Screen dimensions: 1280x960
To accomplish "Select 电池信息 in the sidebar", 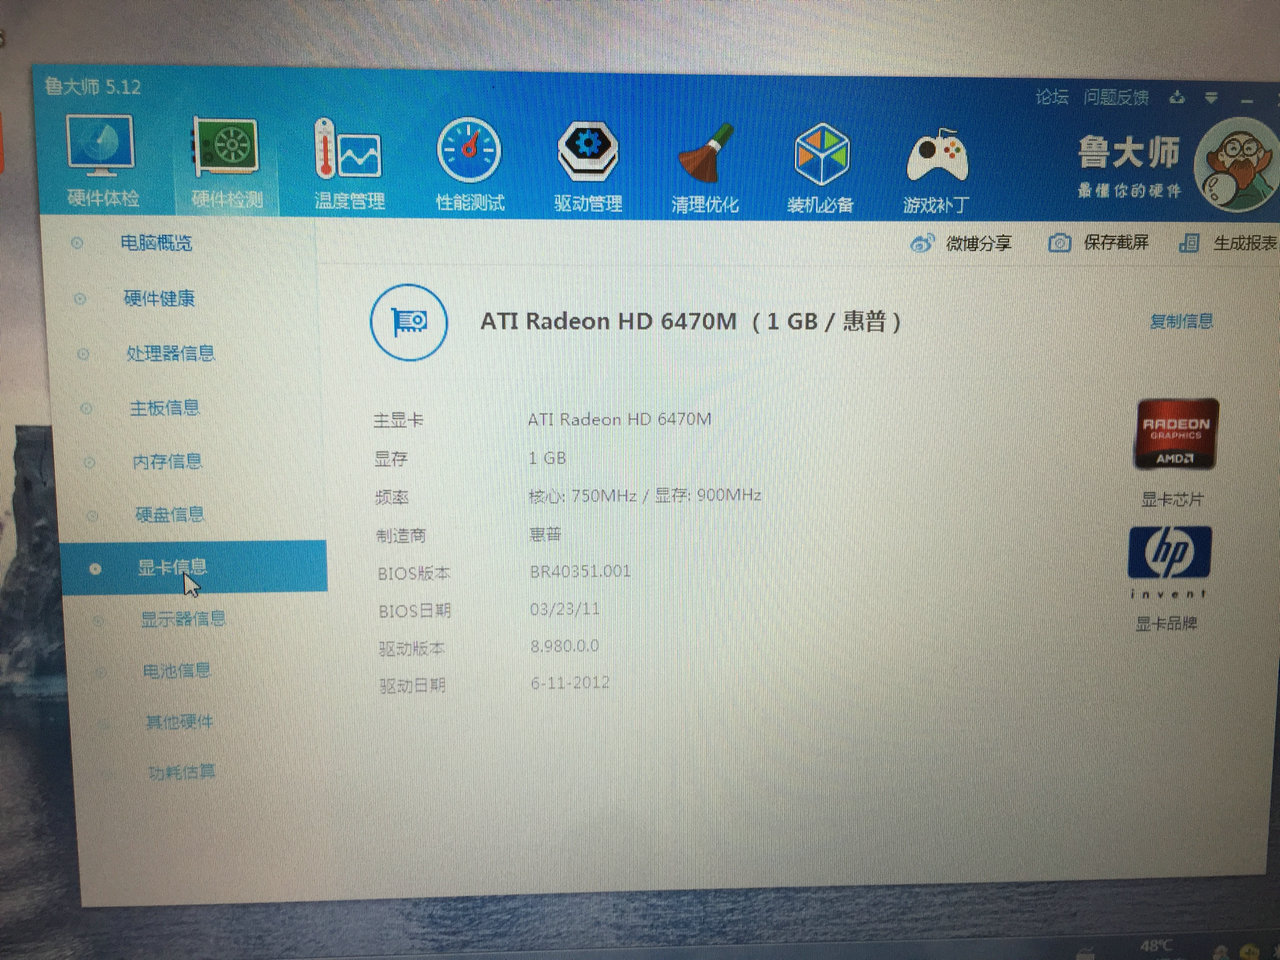I will click(177, 670).
